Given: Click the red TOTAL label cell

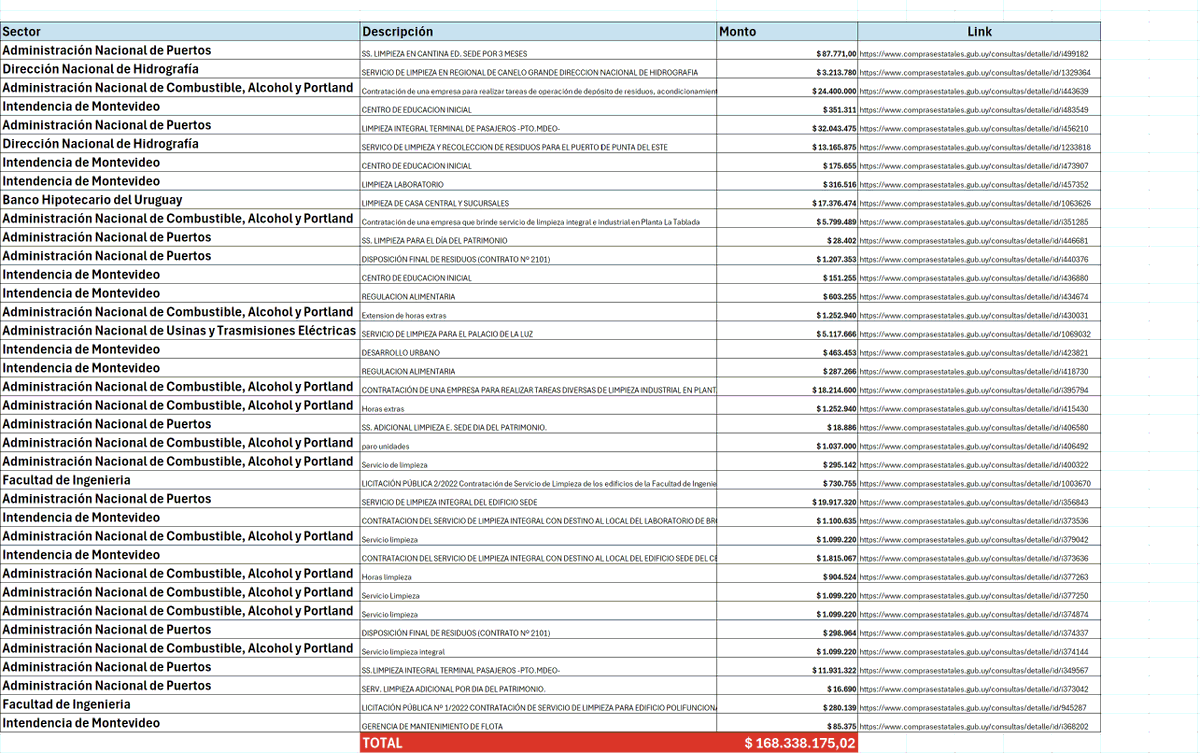Looking at the screenshot, I should click(x=539, y=743).
